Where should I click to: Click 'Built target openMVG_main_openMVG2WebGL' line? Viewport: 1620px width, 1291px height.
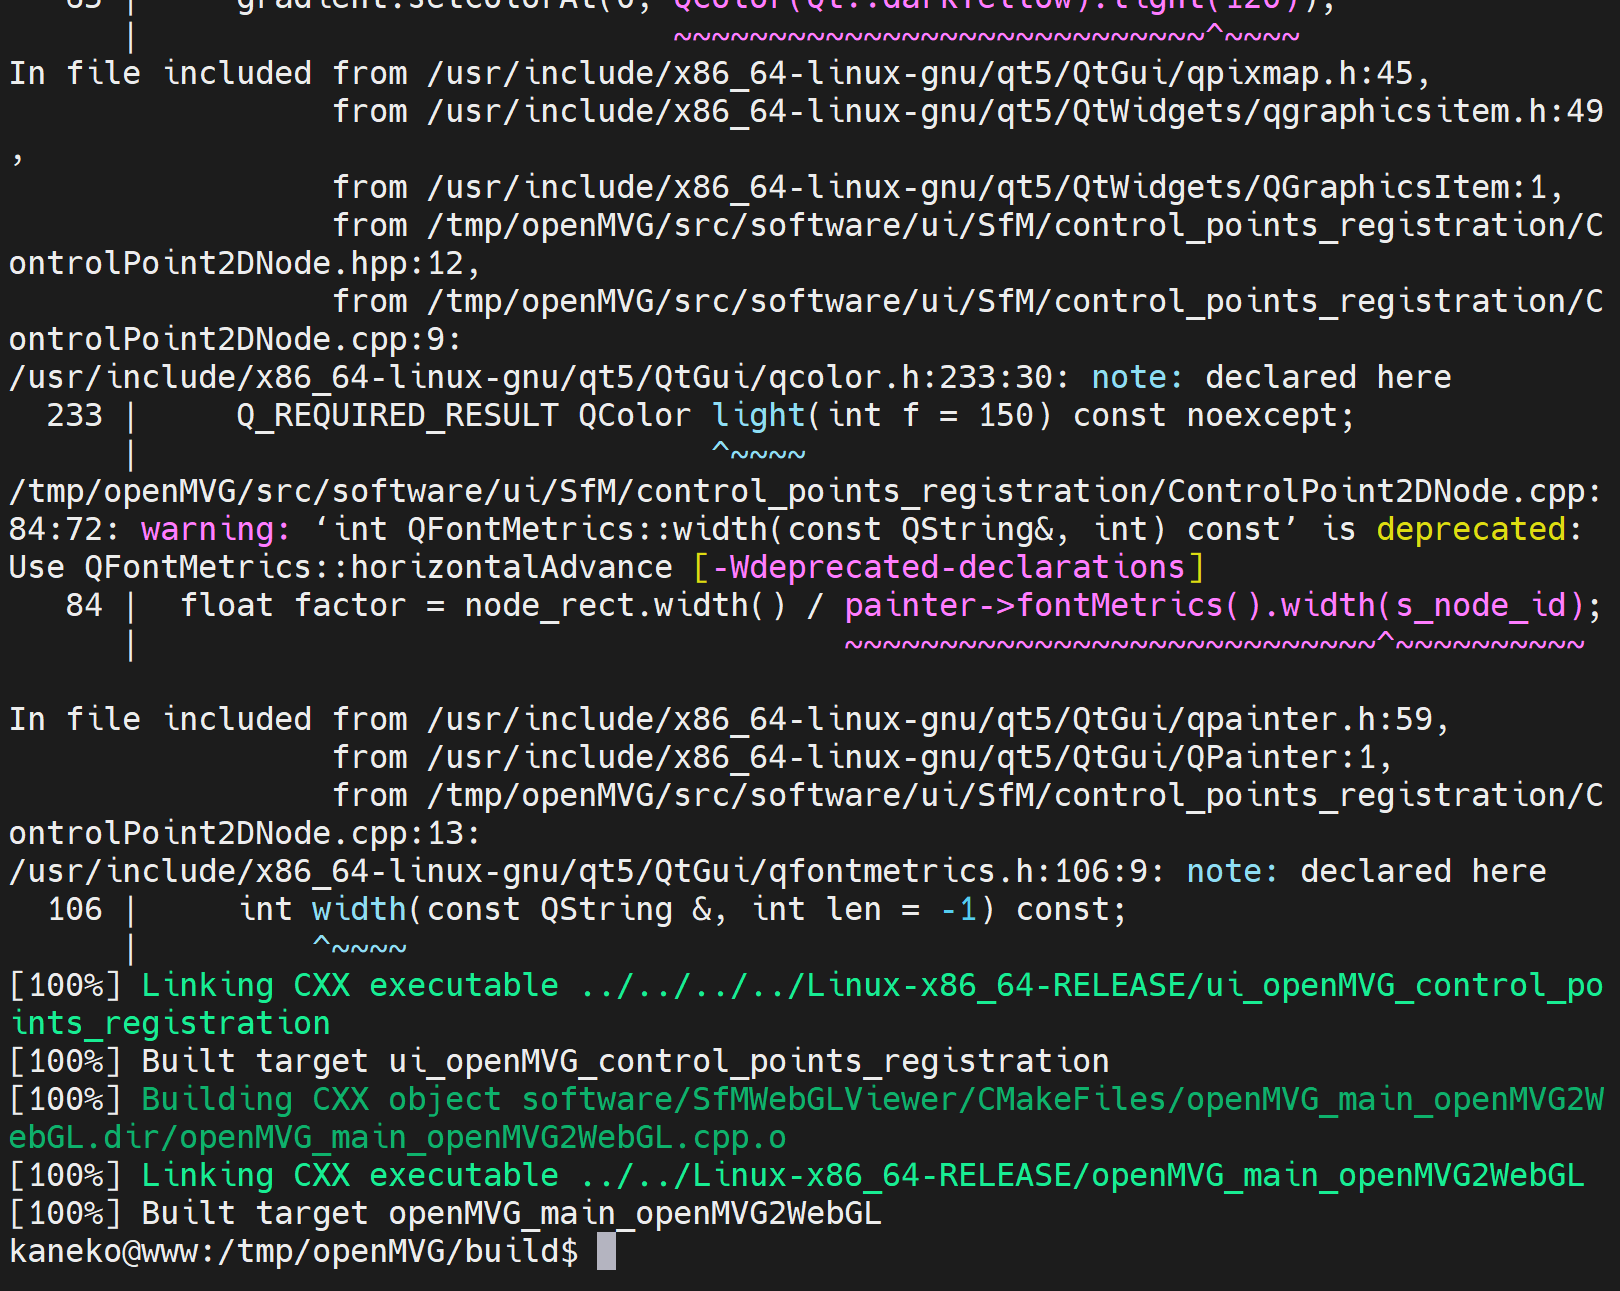[x=445, y=1213]
